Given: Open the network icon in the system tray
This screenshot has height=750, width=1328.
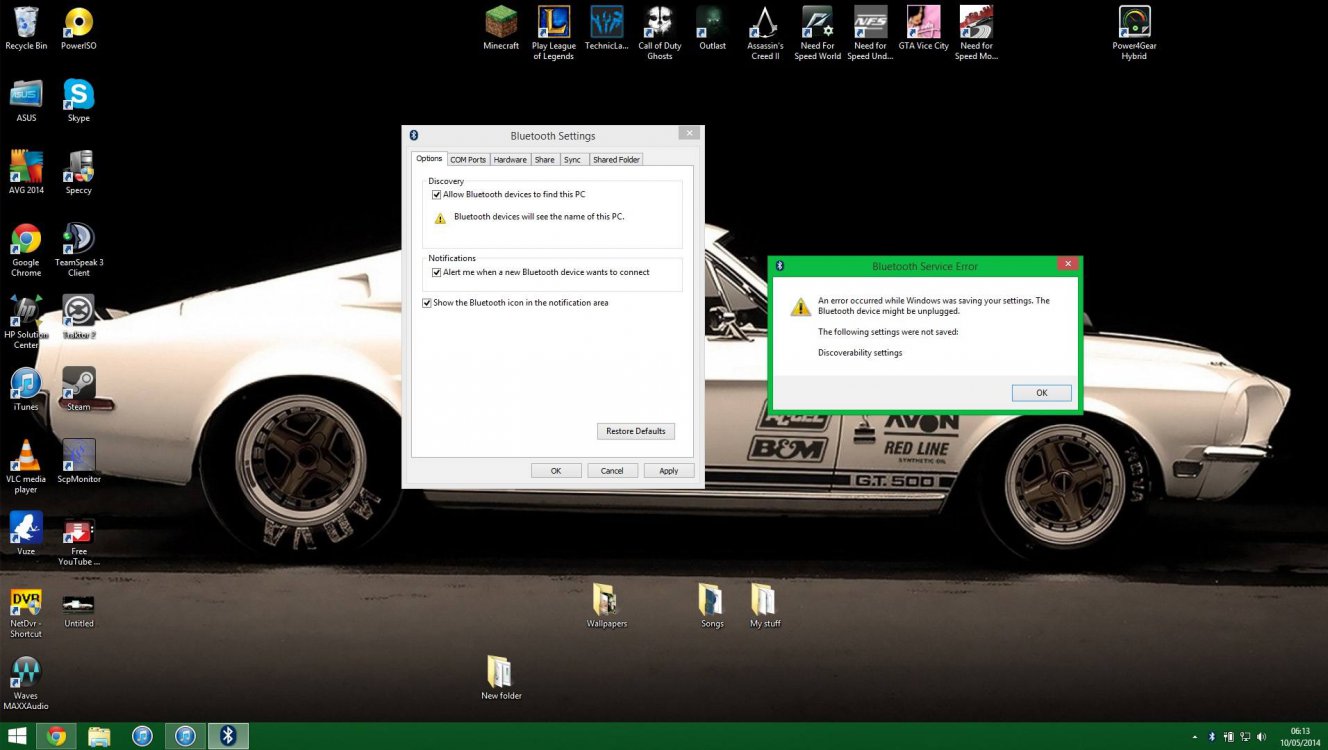Looking at the screenshot, I should pyautogui.click(x=1244, y=736).
